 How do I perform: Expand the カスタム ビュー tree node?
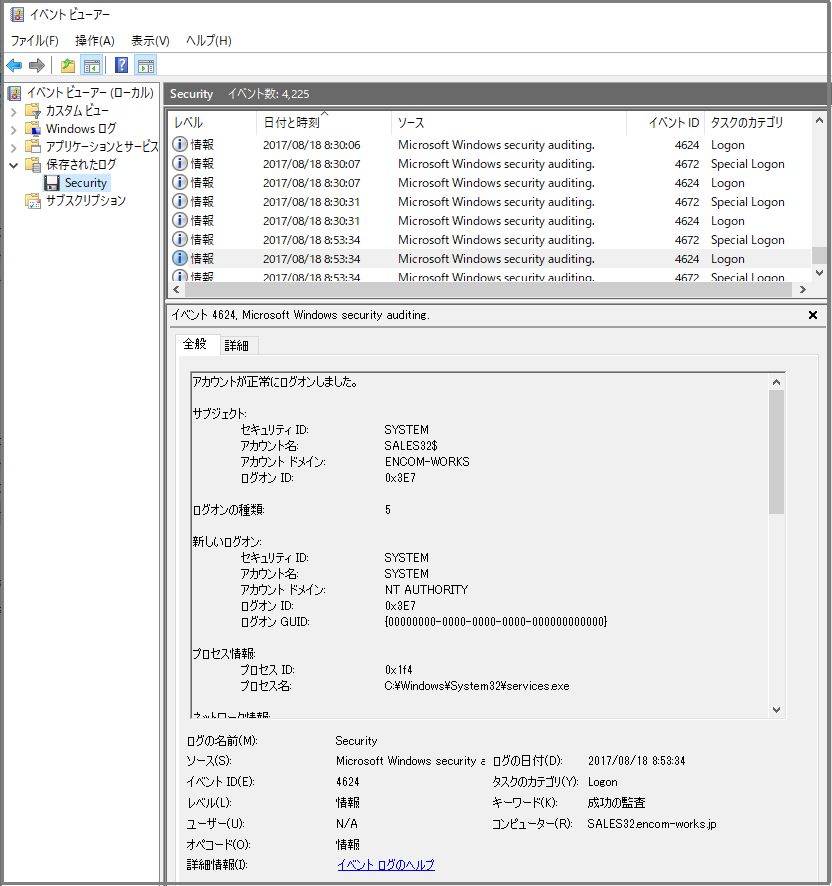click(14, 111)
